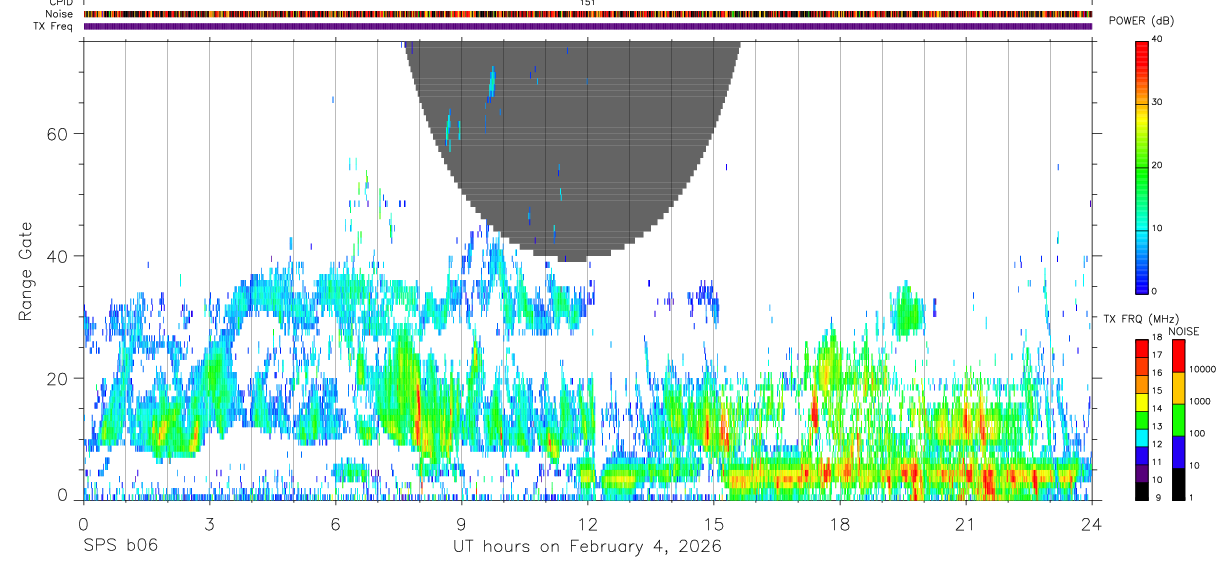Click the Noise strip above the plot
Viewport: 1228px width, 567px height.
(x=587, y=14)
